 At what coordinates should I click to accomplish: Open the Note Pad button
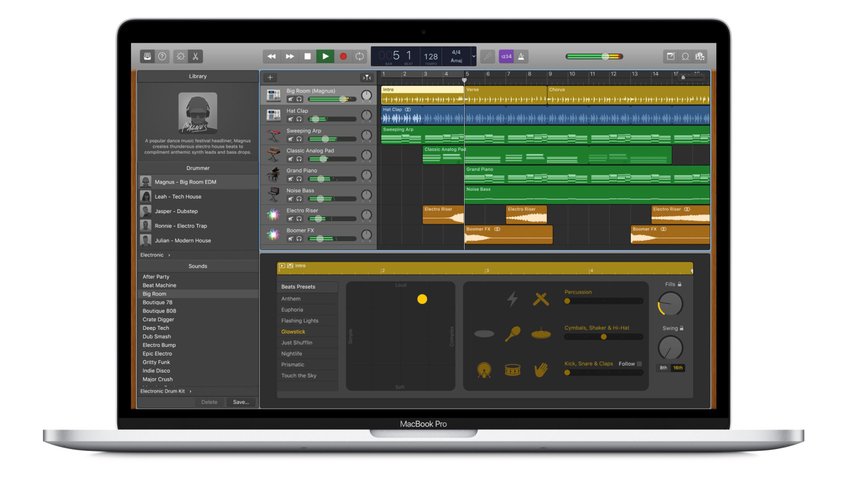pos(671,56)
